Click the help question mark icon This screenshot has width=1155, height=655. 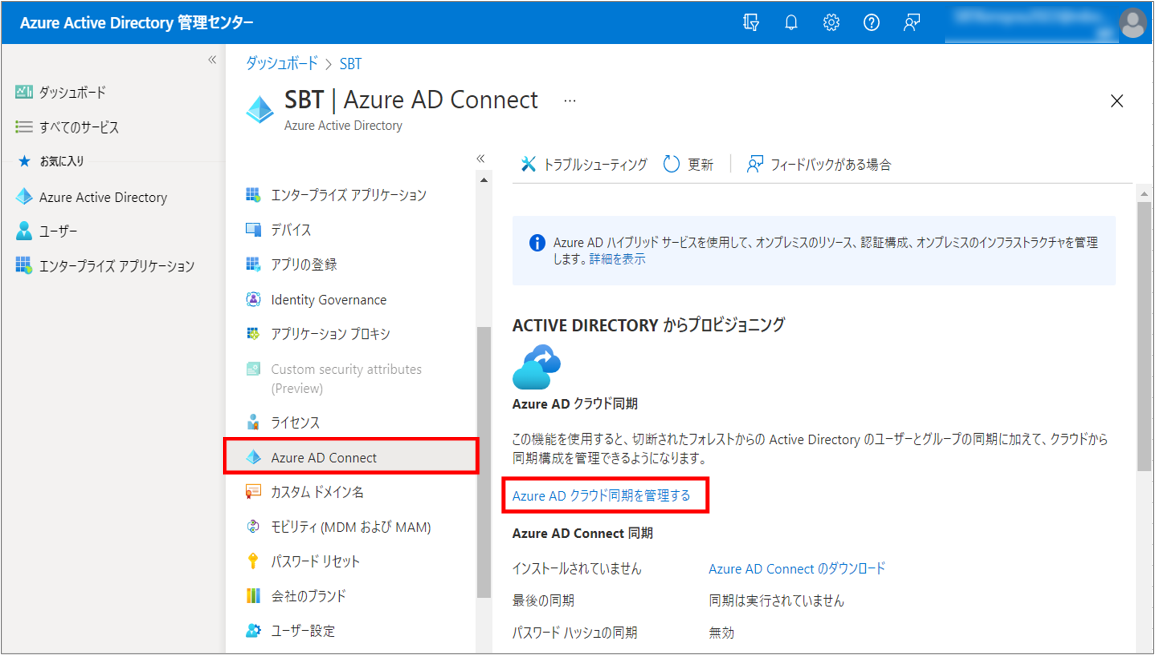coord(871,22)
